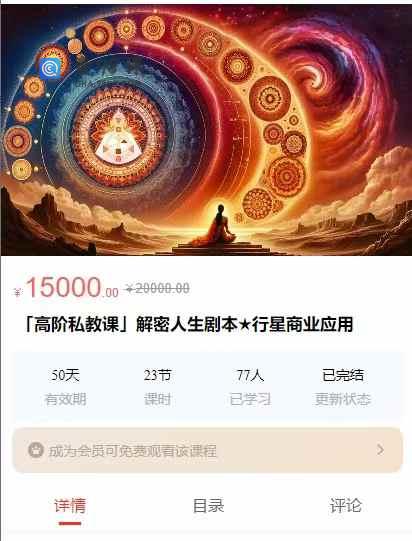Open the membership banner chevron arrow
412x541 pixels.
click(x=380, y=450)
